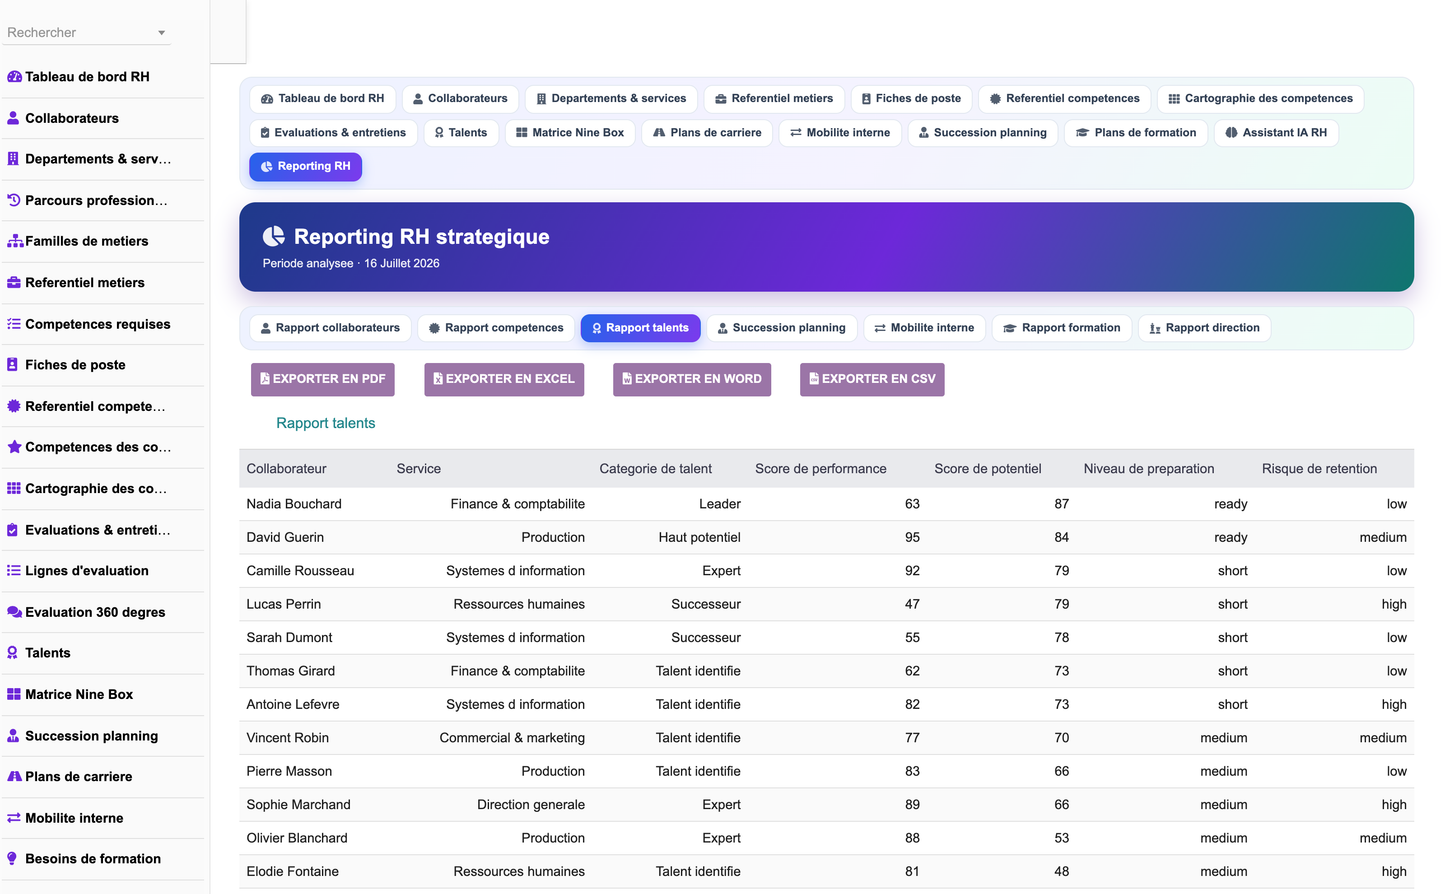This screenshot has width=1445, height=894.
Task: Click Commercial & marketing in Vincent Robin's row
Action: [x=512, y=738]
